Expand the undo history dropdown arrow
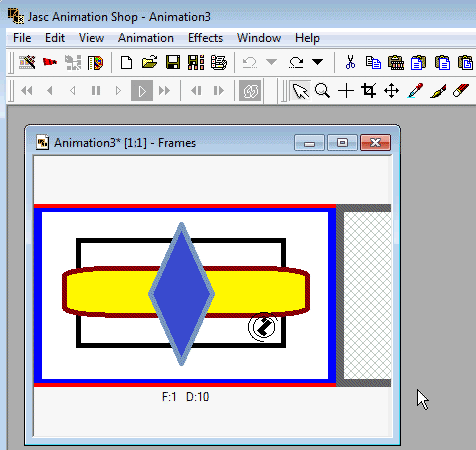 271,62
